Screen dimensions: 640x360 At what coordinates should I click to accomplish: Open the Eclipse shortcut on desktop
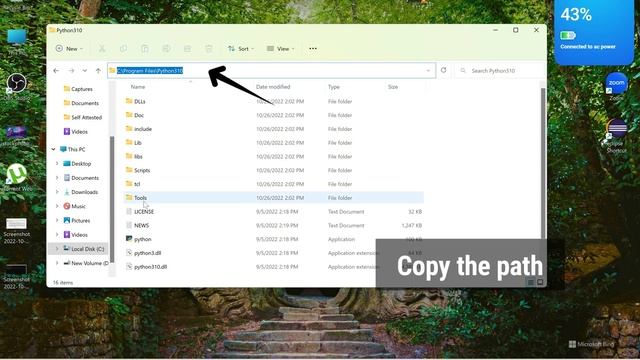[x=616, y=136]
